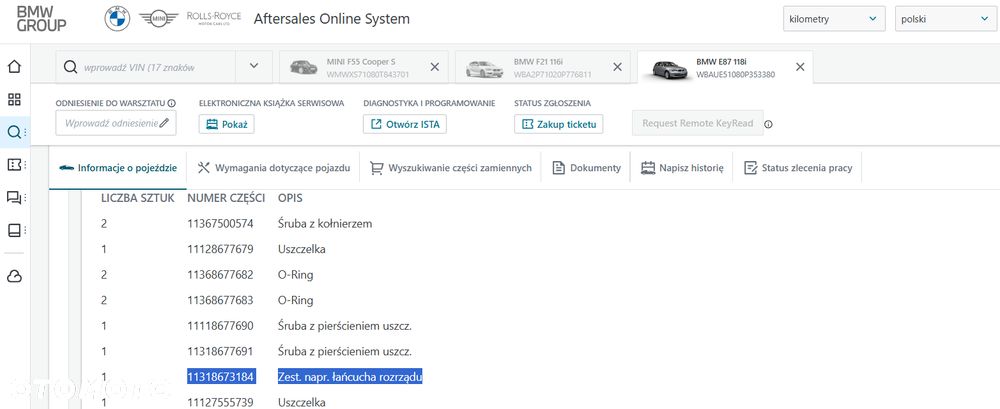Image resolution: width=1000 pixels, height=409 pixels.
Task: Click the Pokaż service book button
Action: click(227, 124)
